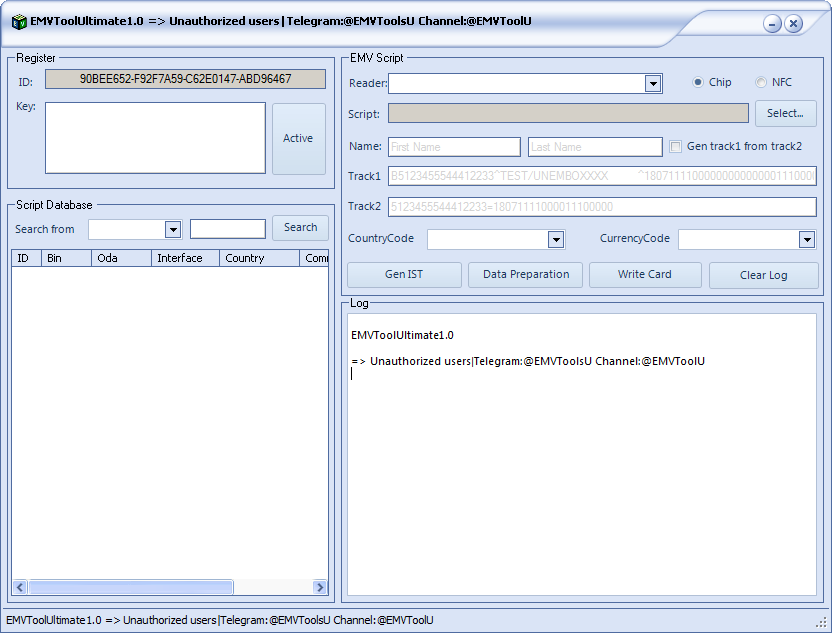Open the Search from dropdown
The height and width of the screenshot is (633, 832).
(x=172, y=230)
